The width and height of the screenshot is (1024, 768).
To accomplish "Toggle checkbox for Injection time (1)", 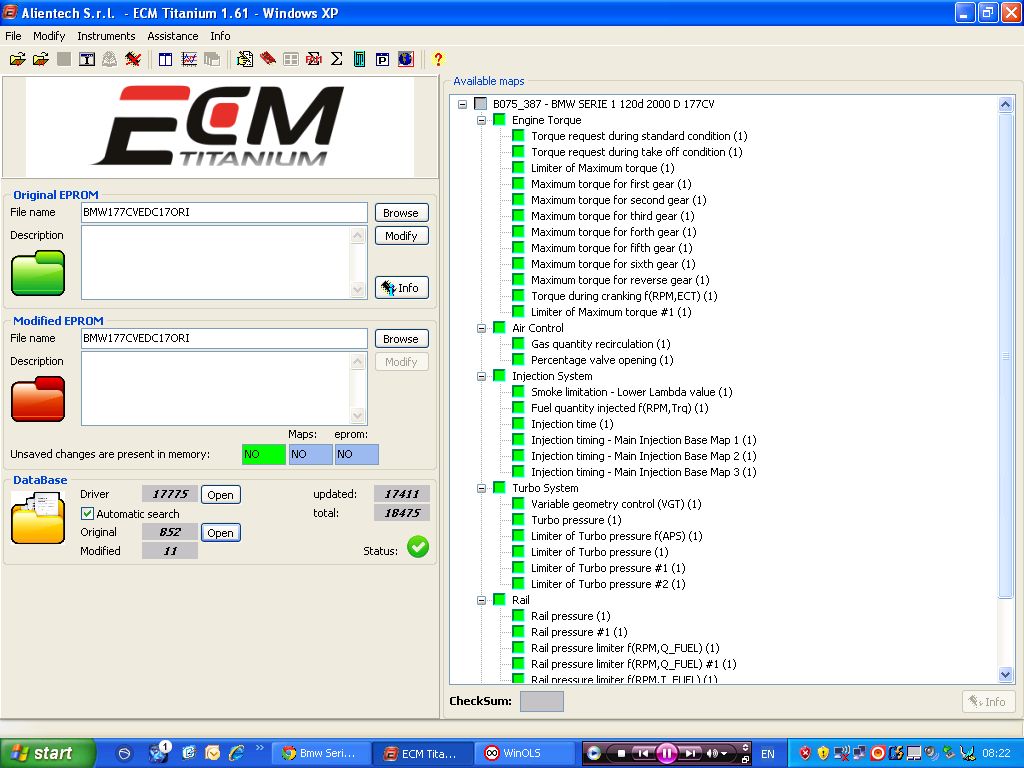I will click(519, 424).
